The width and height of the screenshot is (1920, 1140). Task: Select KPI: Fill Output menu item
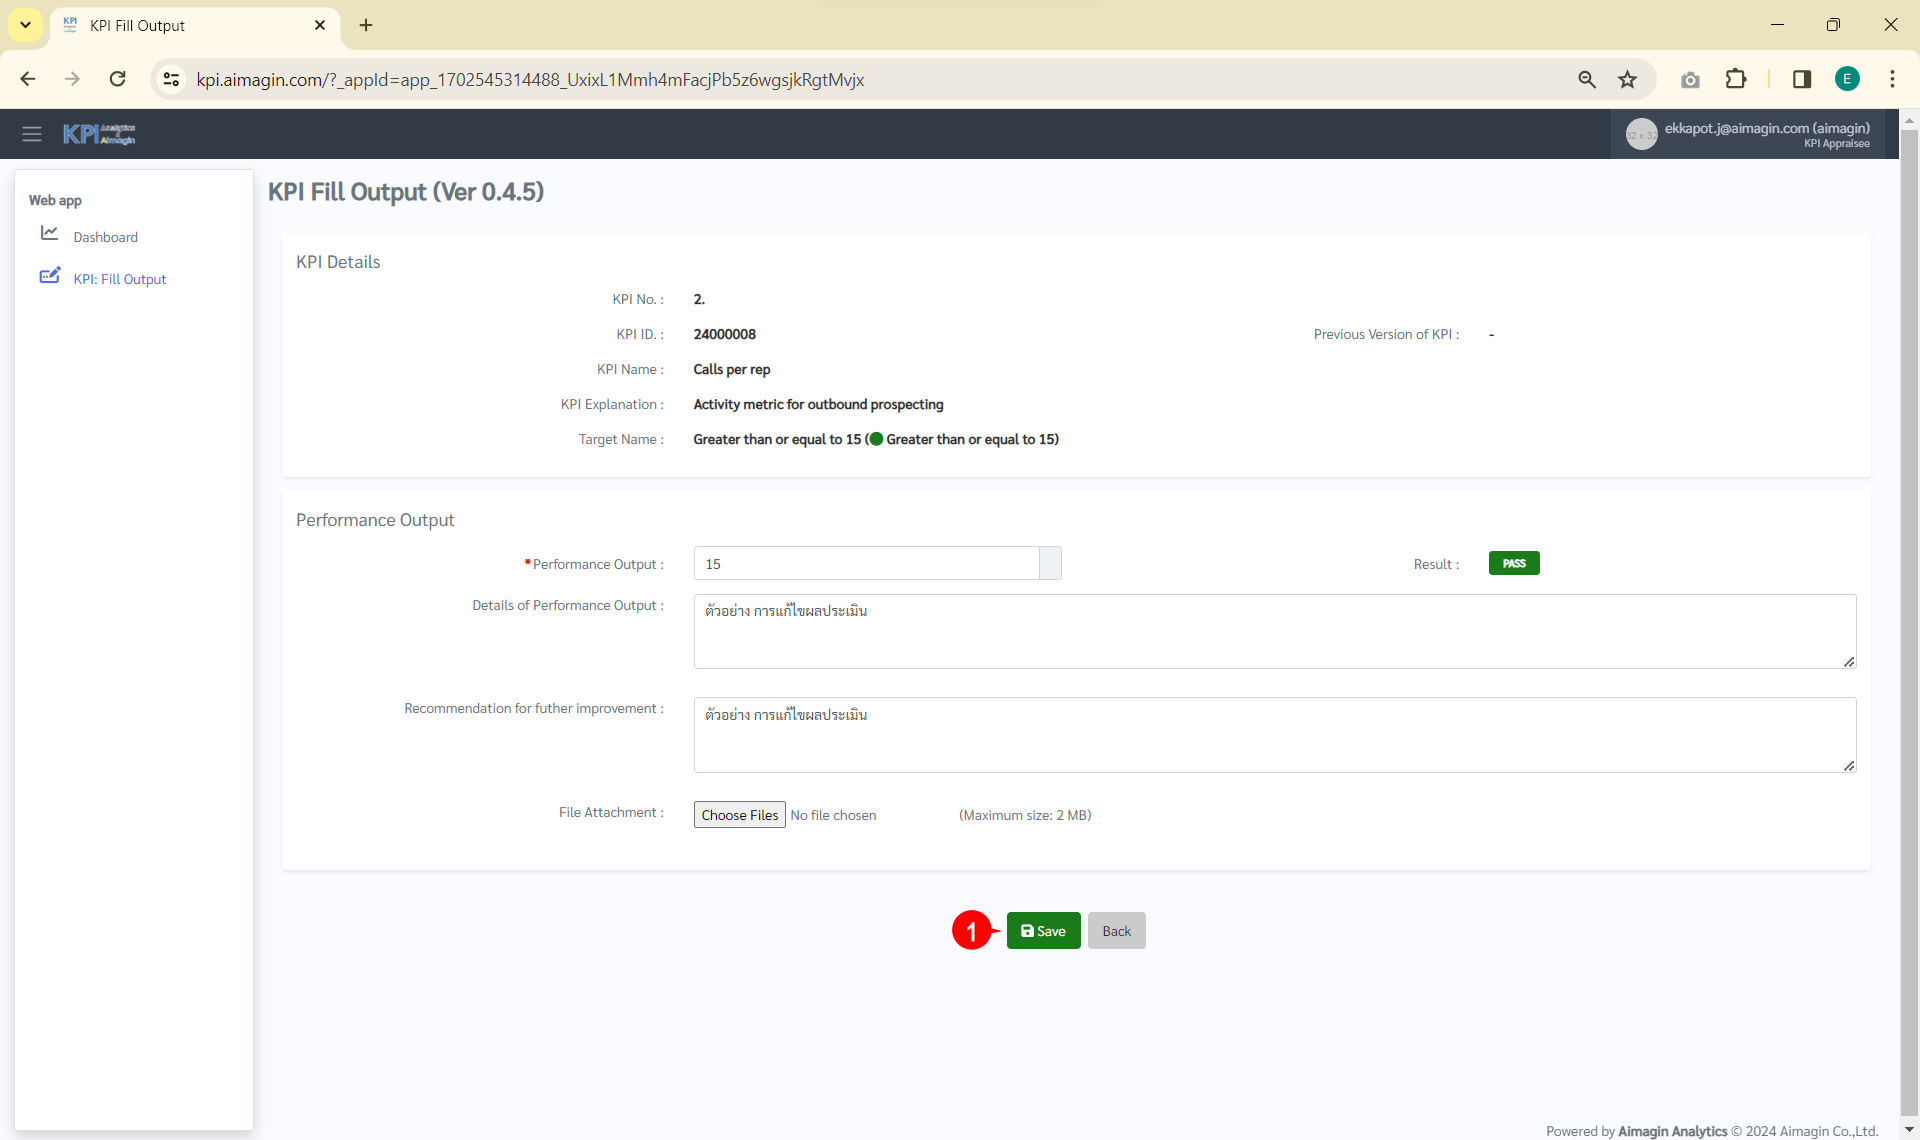click(x=119, y=280)
